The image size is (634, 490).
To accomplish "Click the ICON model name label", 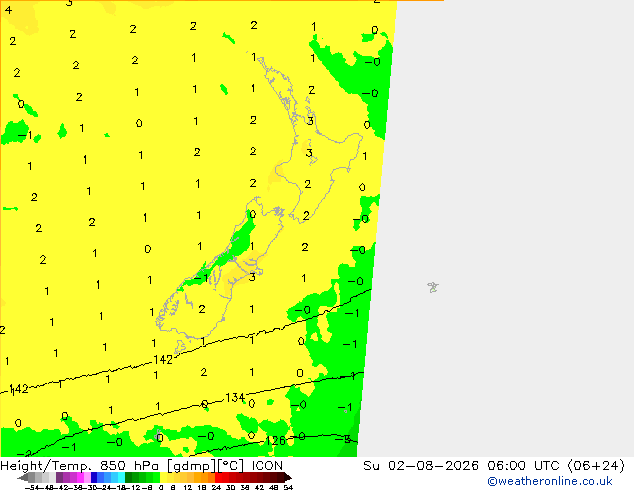I will click(267, 466).
